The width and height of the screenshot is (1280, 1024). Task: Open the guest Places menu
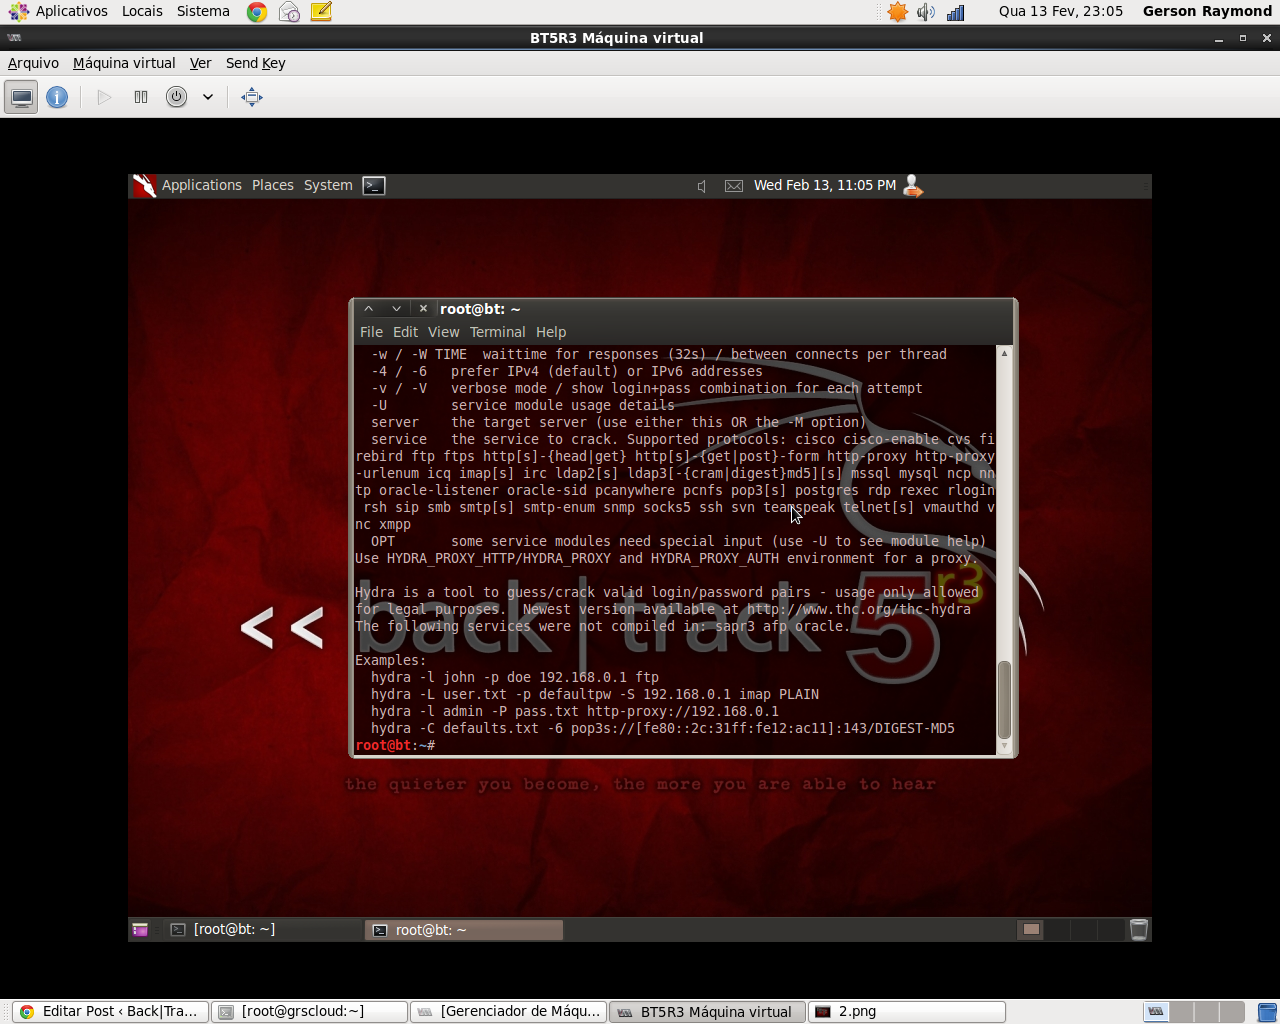(273, 185)
